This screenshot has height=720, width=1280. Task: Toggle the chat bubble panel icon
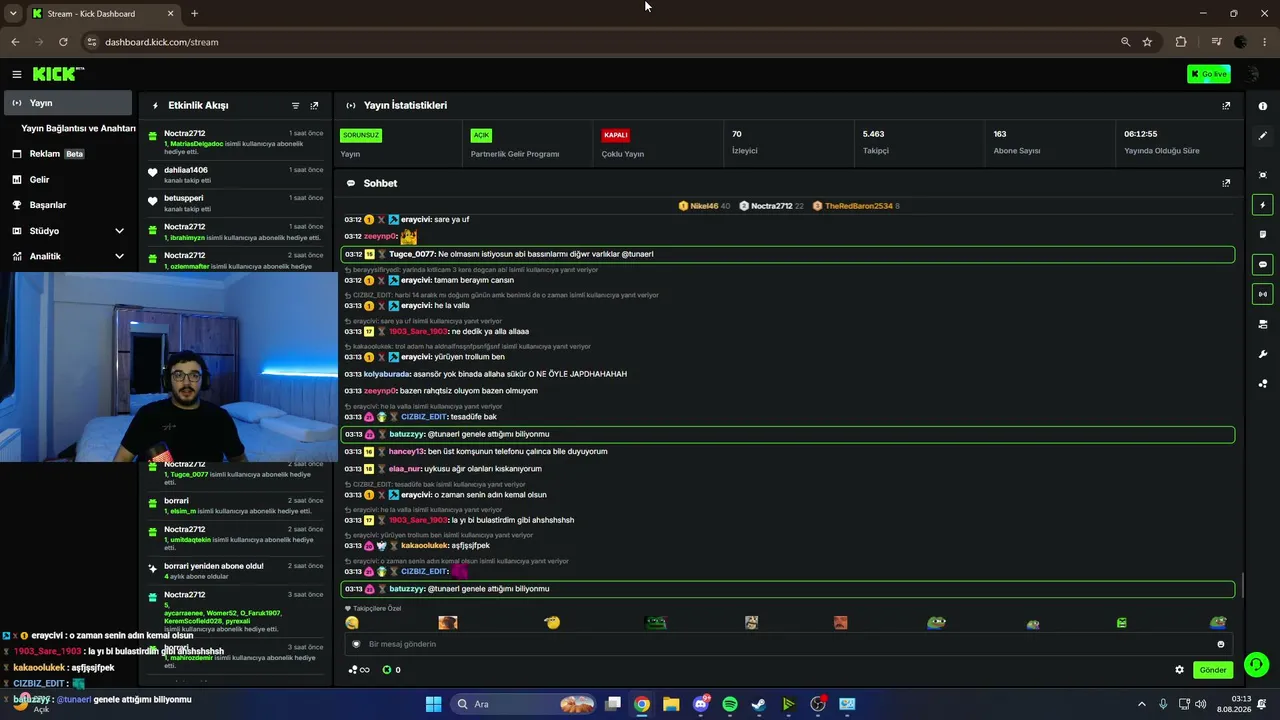1263,265
